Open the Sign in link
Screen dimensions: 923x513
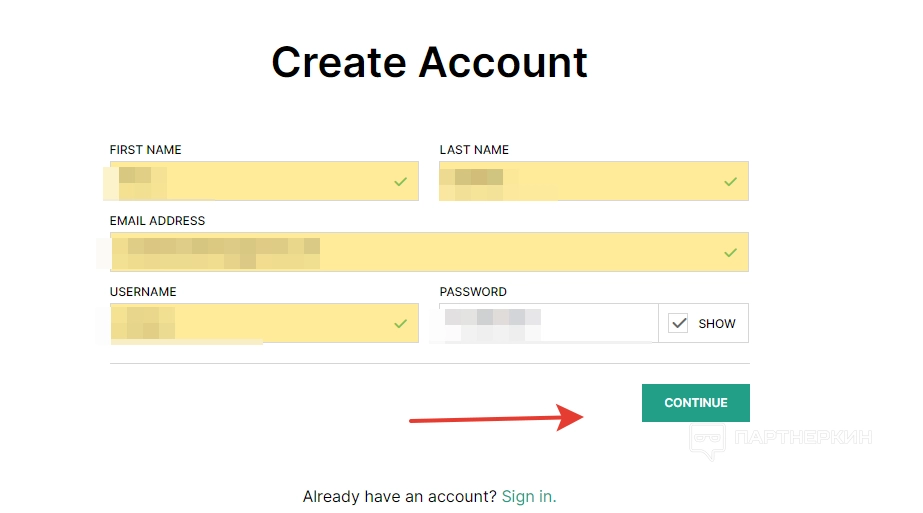pos(529,496)
